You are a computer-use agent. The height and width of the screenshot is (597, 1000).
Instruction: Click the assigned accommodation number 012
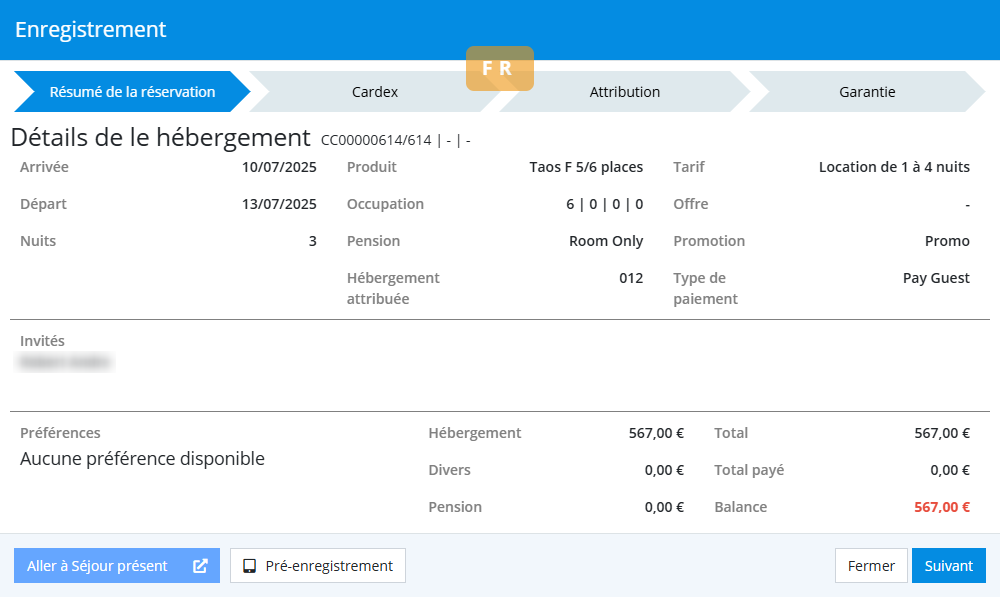point(631,278)
